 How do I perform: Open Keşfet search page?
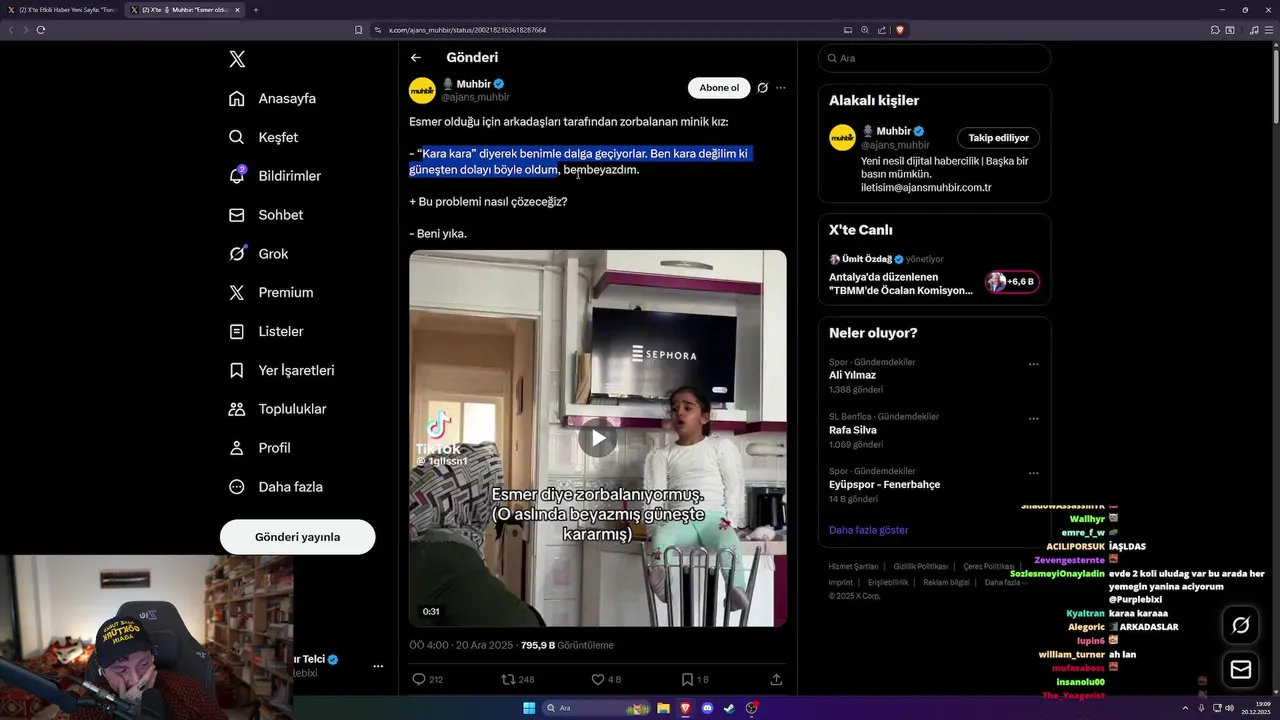tap(263, 137)
